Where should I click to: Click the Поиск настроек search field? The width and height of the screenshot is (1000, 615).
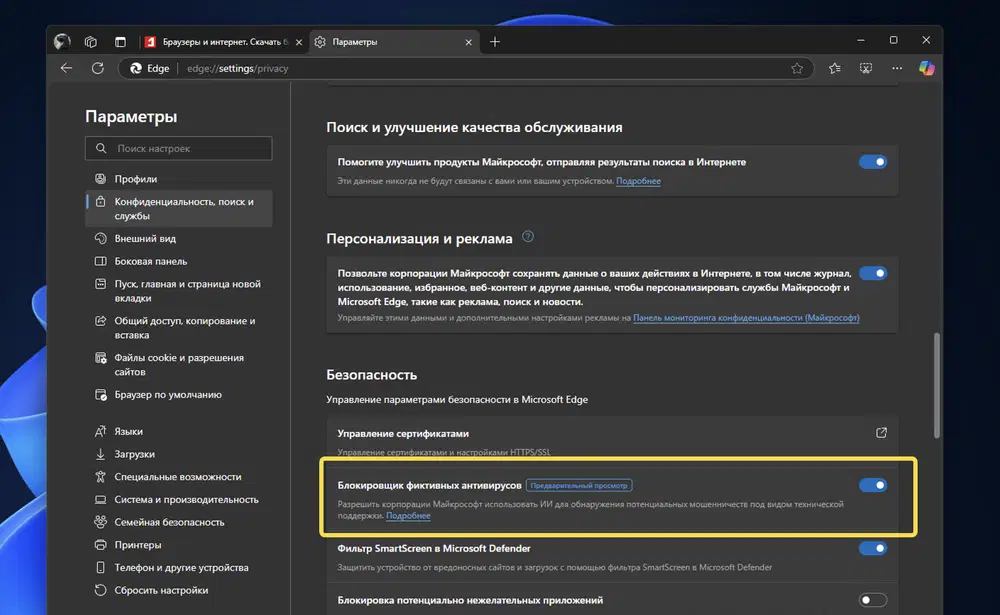tap(179, 148)
